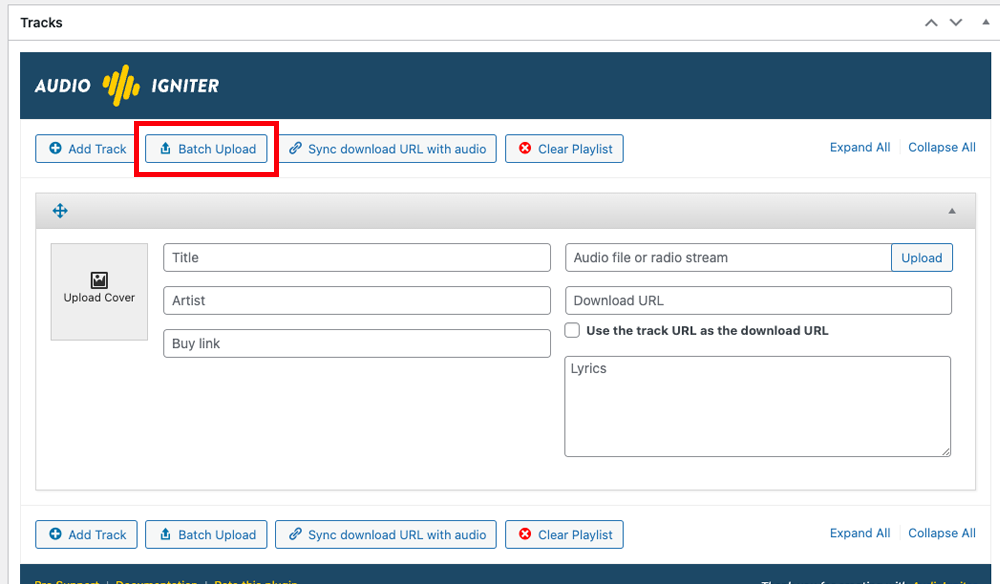
Task: Click the Upload button for audio file
Action: tap(922, 258)
